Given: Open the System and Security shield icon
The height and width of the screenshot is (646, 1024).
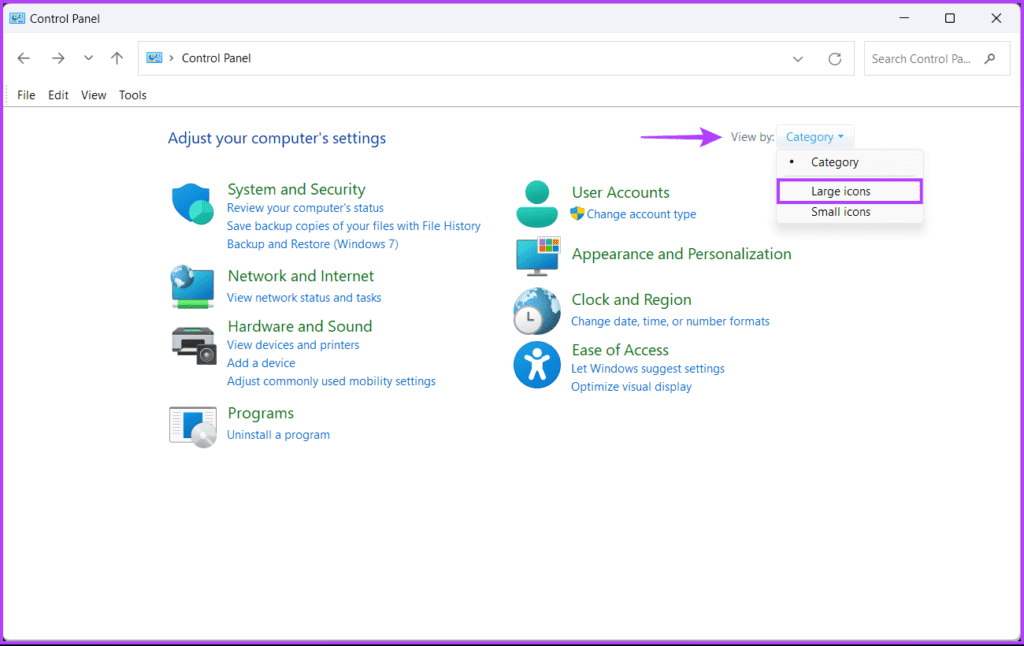Looking at the screenshot, I should coord(193,204).
